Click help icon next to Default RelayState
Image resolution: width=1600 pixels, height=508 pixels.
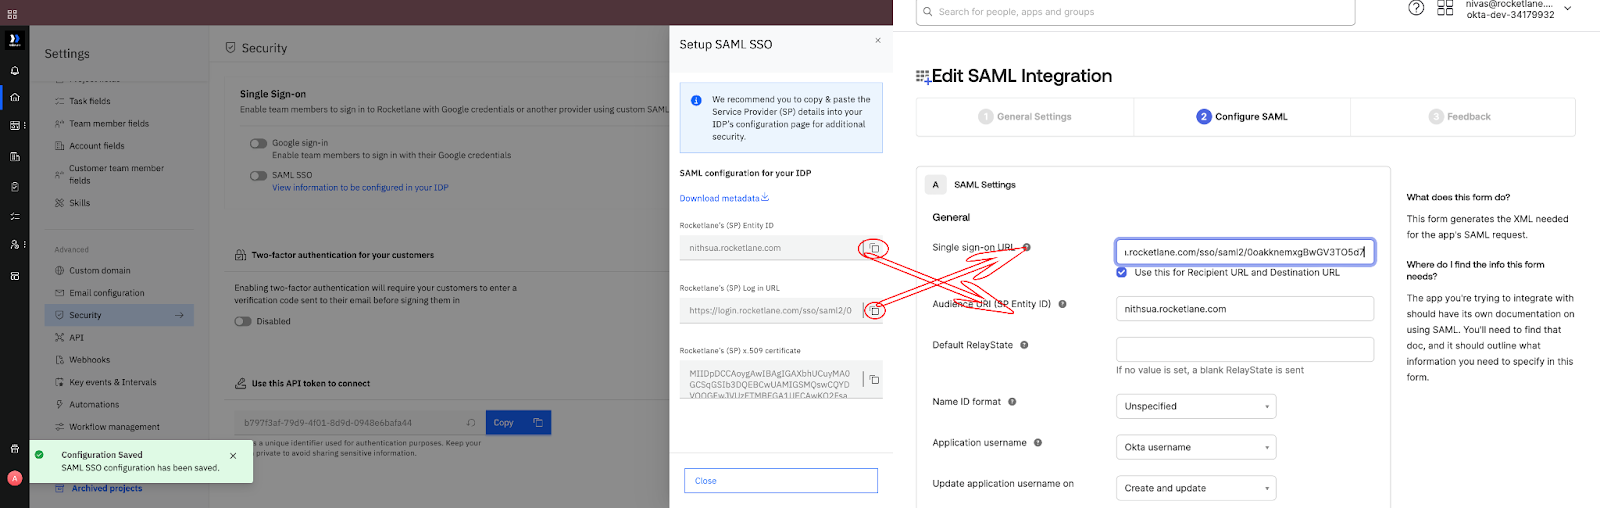(x=1024, y=345)
